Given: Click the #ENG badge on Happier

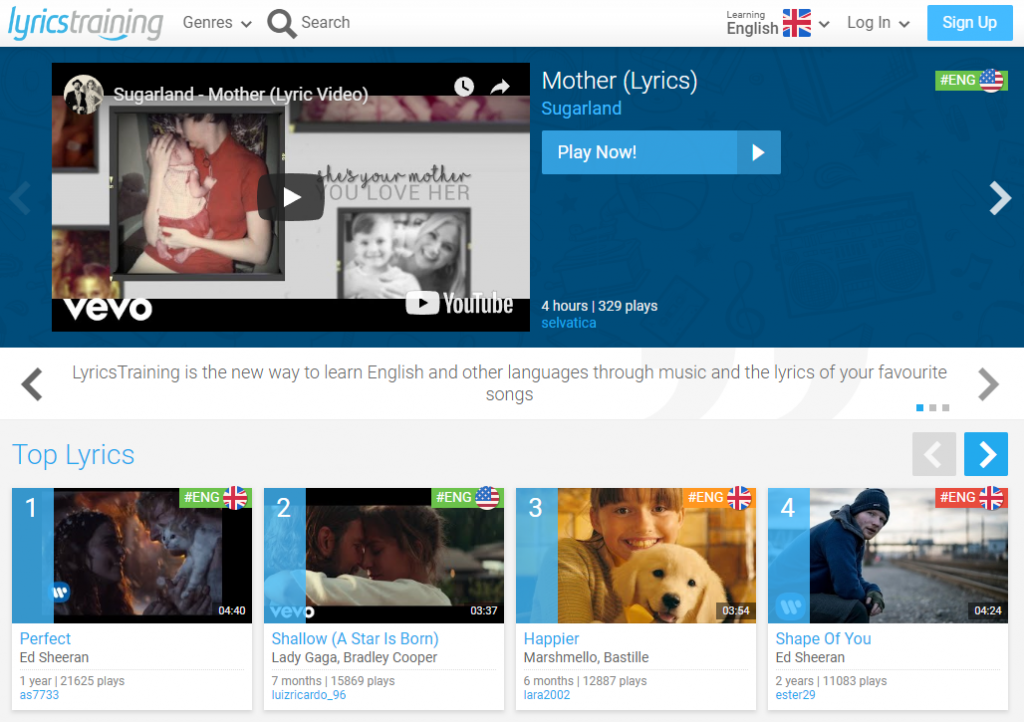Looking at the screenshot, I should pyautogui.click(x=719, y=497).
